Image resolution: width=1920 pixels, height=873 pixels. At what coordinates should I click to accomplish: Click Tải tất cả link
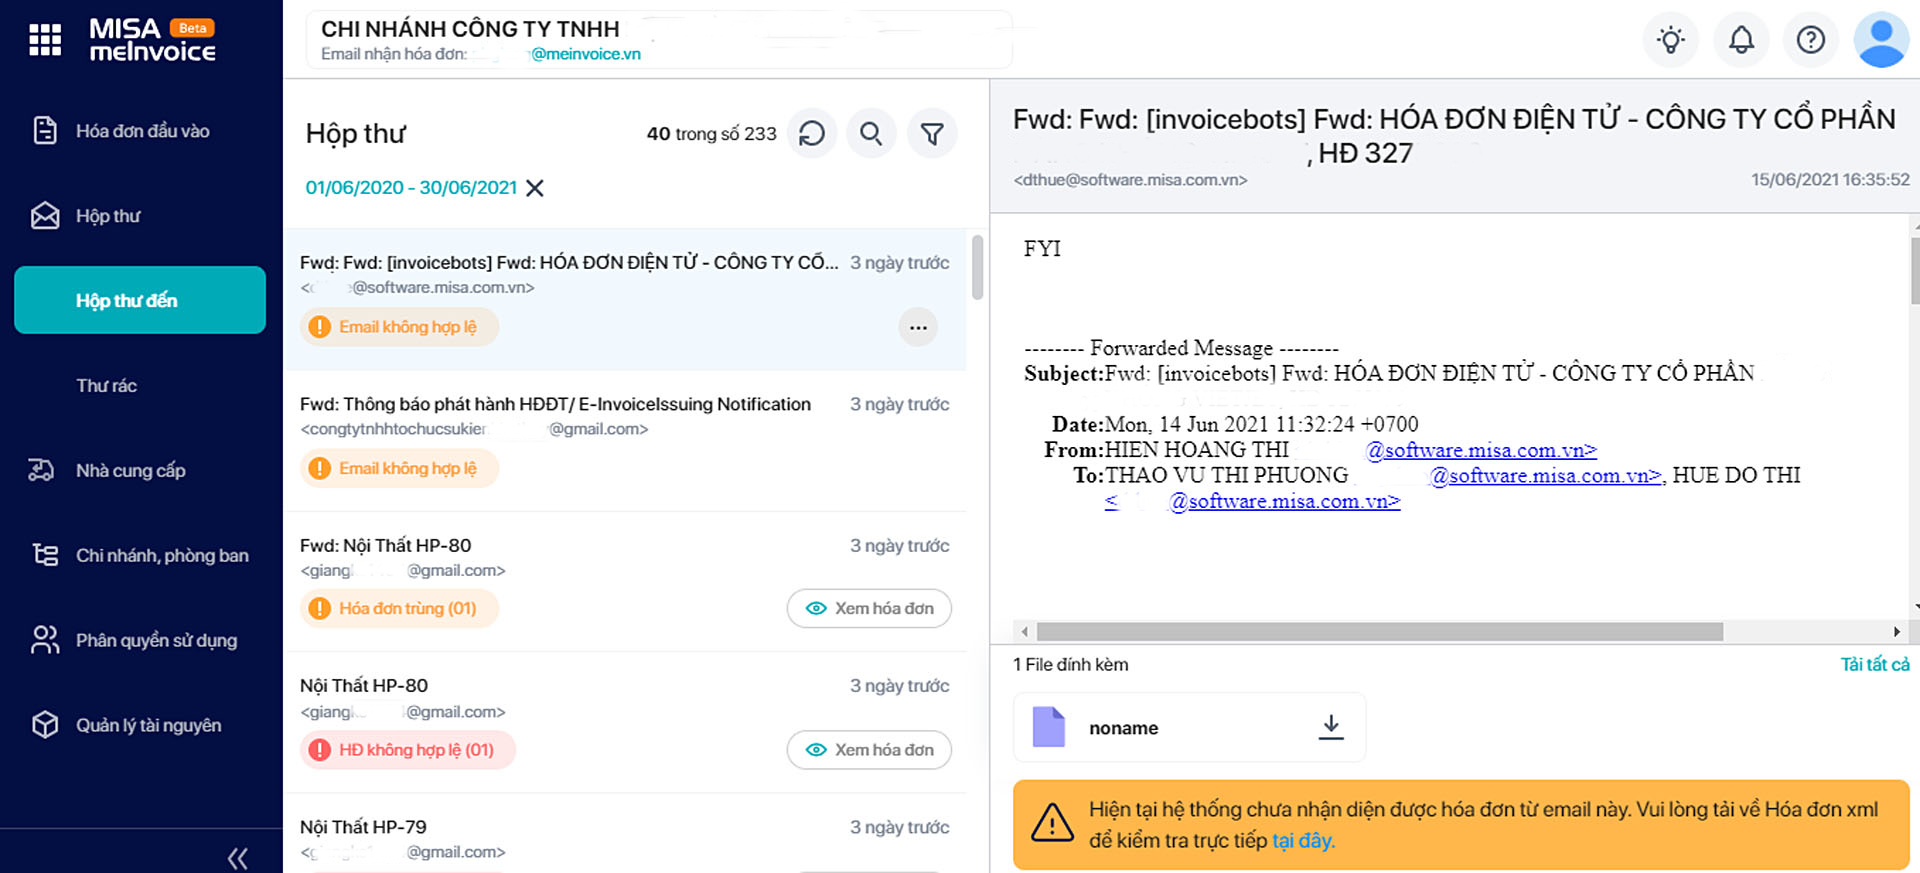pos(1875,664)
